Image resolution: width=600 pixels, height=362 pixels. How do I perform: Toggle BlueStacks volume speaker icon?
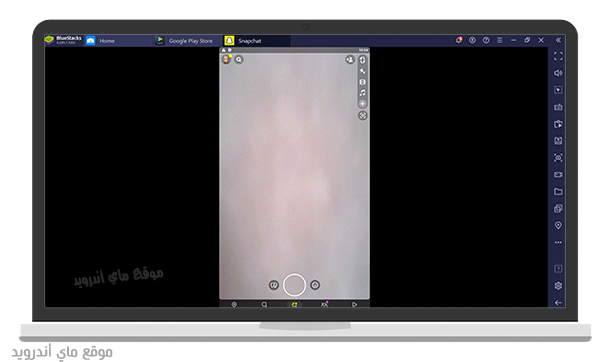coord(558,73)
